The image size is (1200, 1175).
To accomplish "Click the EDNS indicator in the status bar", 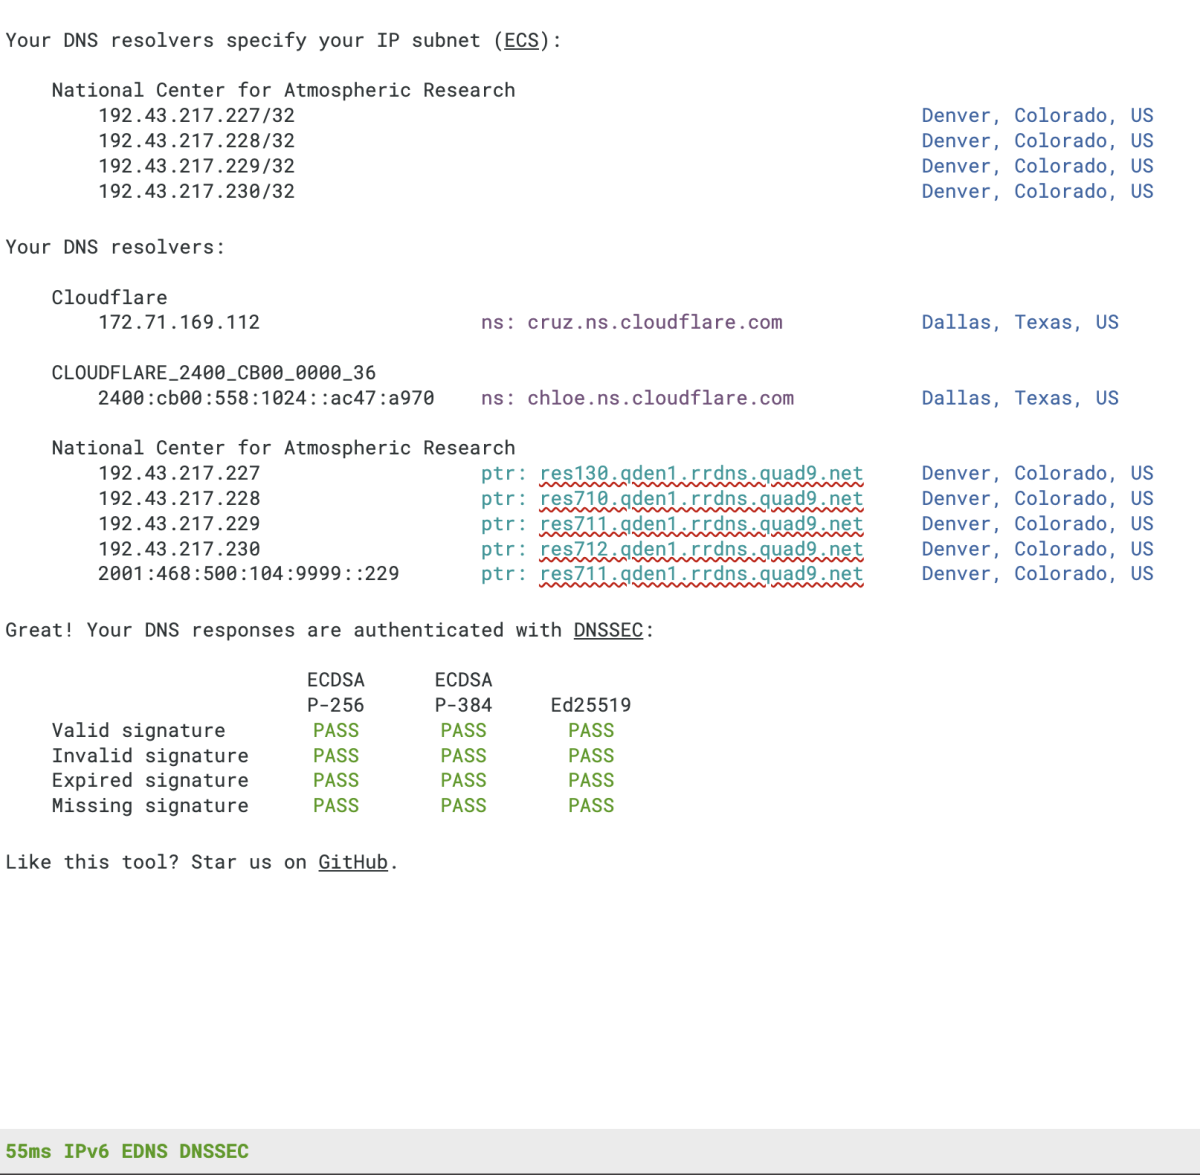I will (x=144, y=1152).
